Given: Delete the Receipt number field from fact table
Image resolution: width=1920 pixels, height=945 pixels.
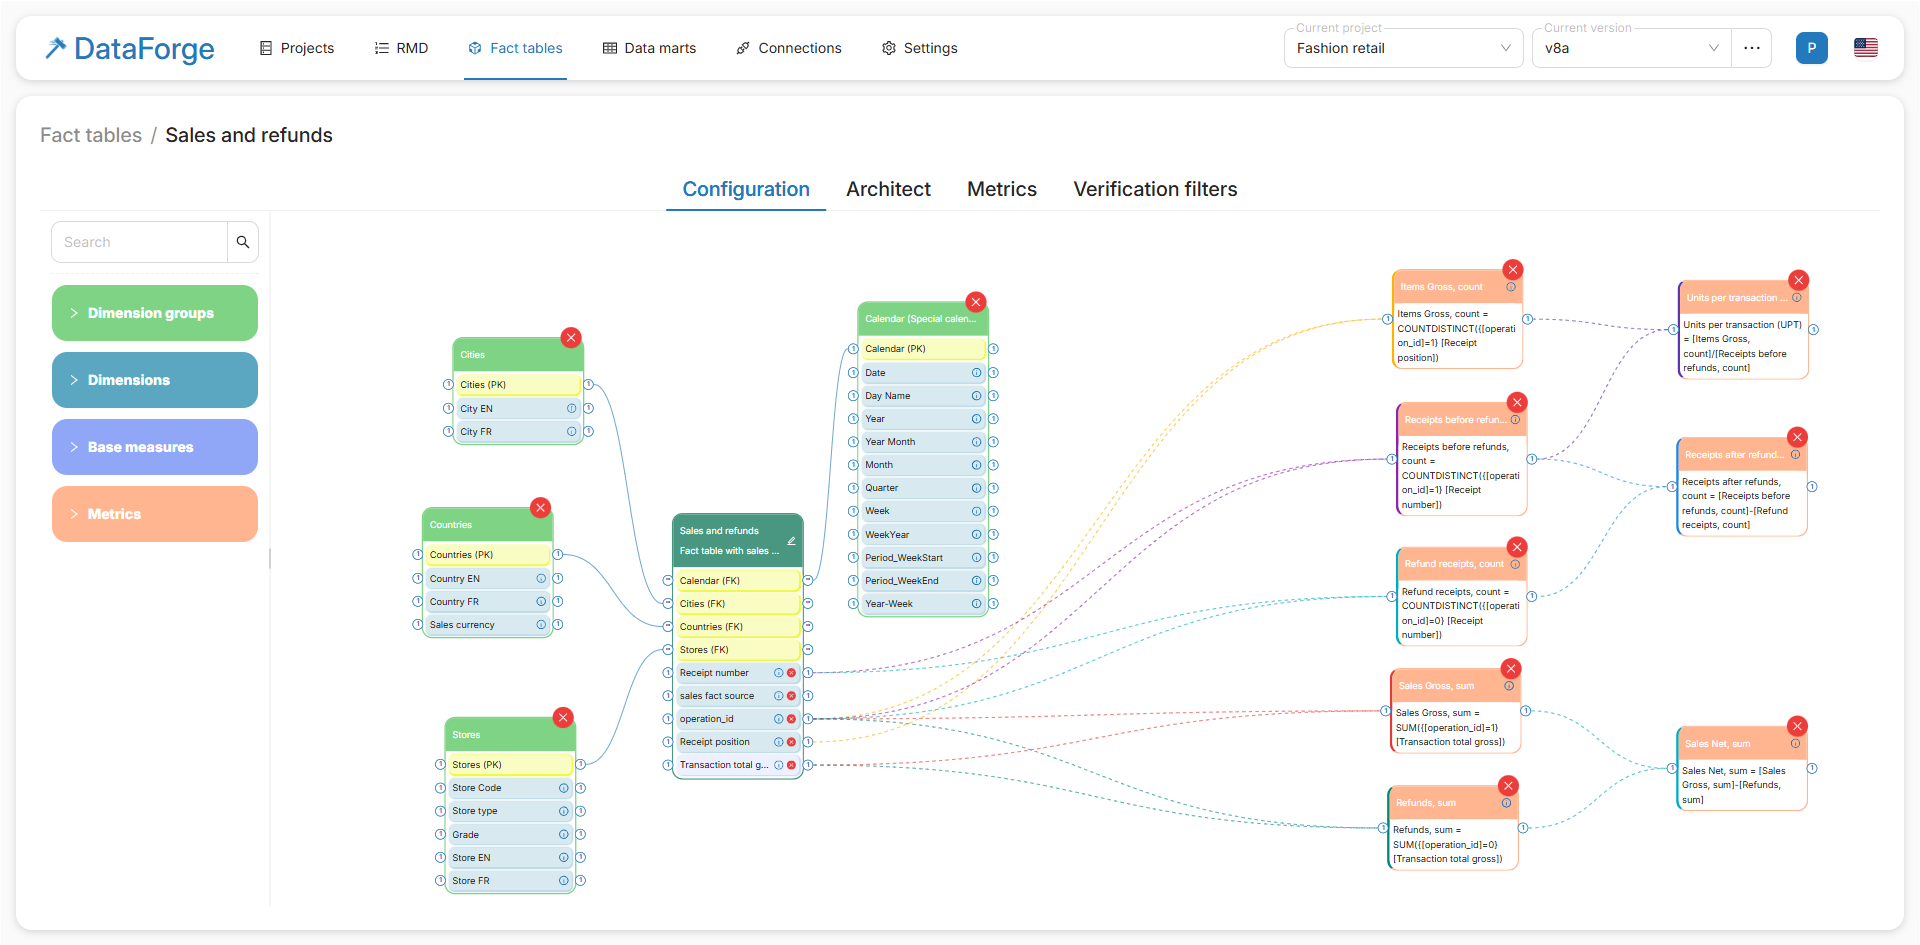Looking at the screenshot, I should 791,673.
